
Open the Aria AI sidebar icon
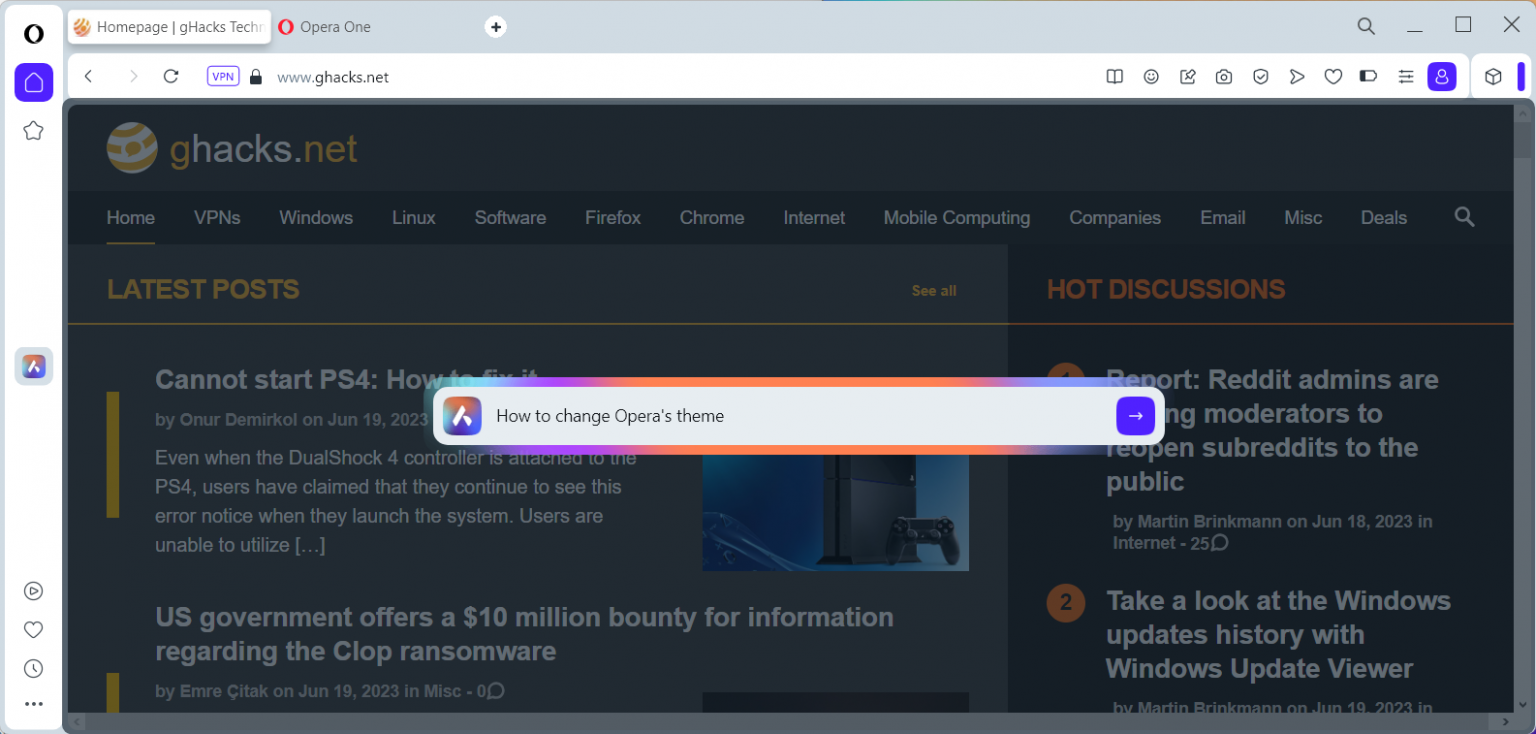click(x=34, y=366)
